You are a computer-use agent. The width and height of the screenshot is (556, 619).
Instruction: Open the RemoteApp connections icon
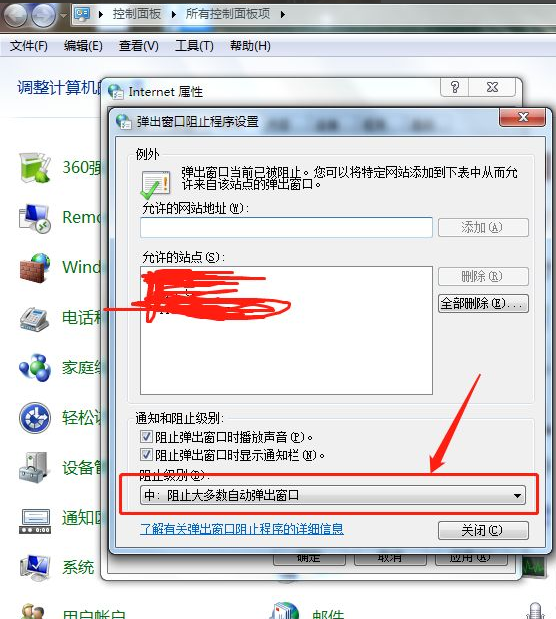(35, 218)
